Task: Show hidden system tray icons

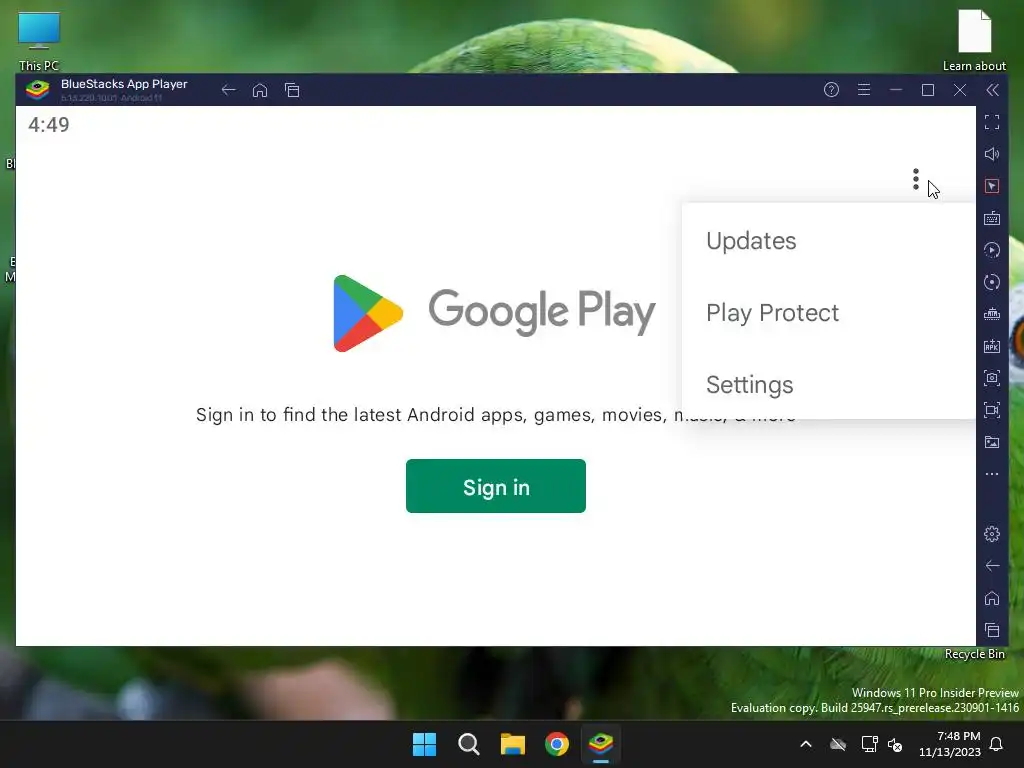Action: point(806,744)
